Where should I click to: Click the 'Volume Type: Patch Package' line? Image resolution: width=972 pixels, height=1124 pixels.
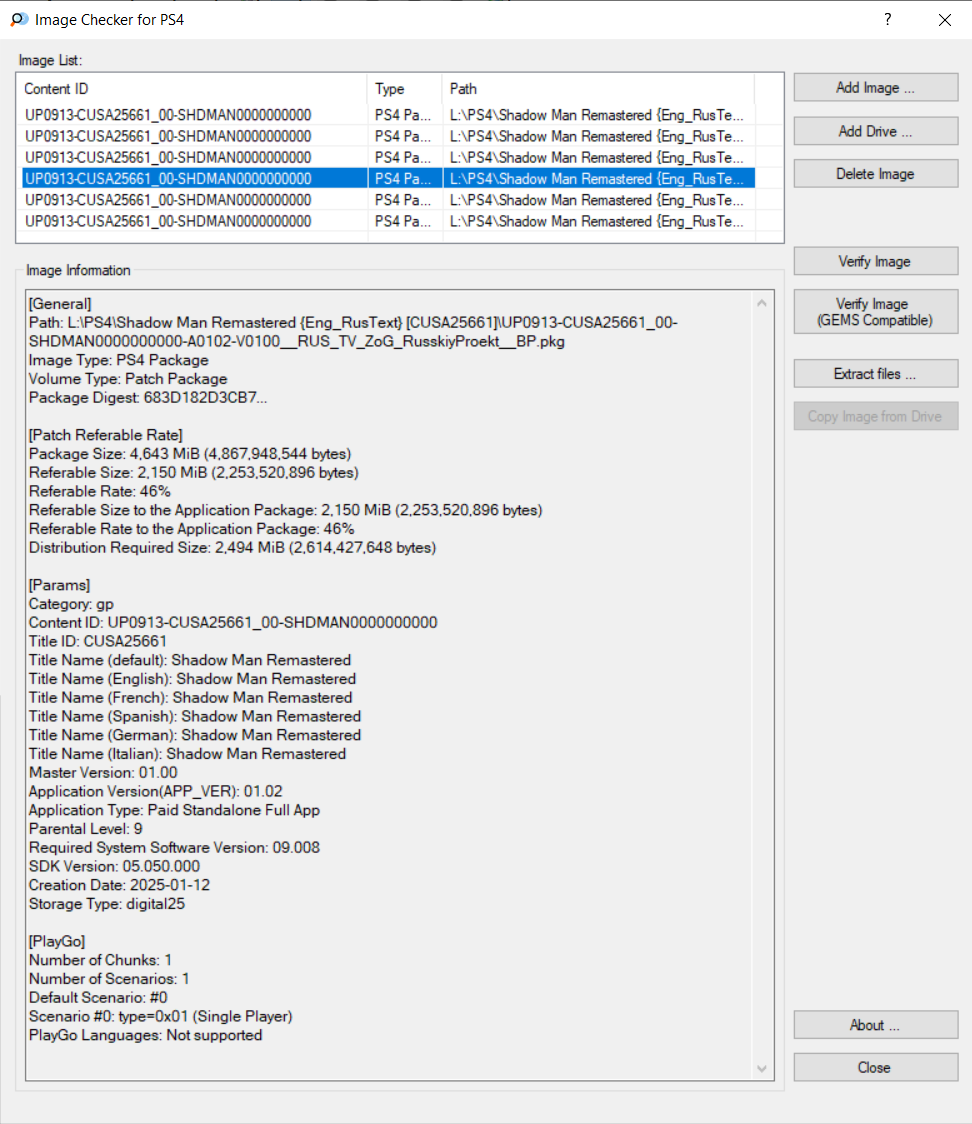(128, 378)
